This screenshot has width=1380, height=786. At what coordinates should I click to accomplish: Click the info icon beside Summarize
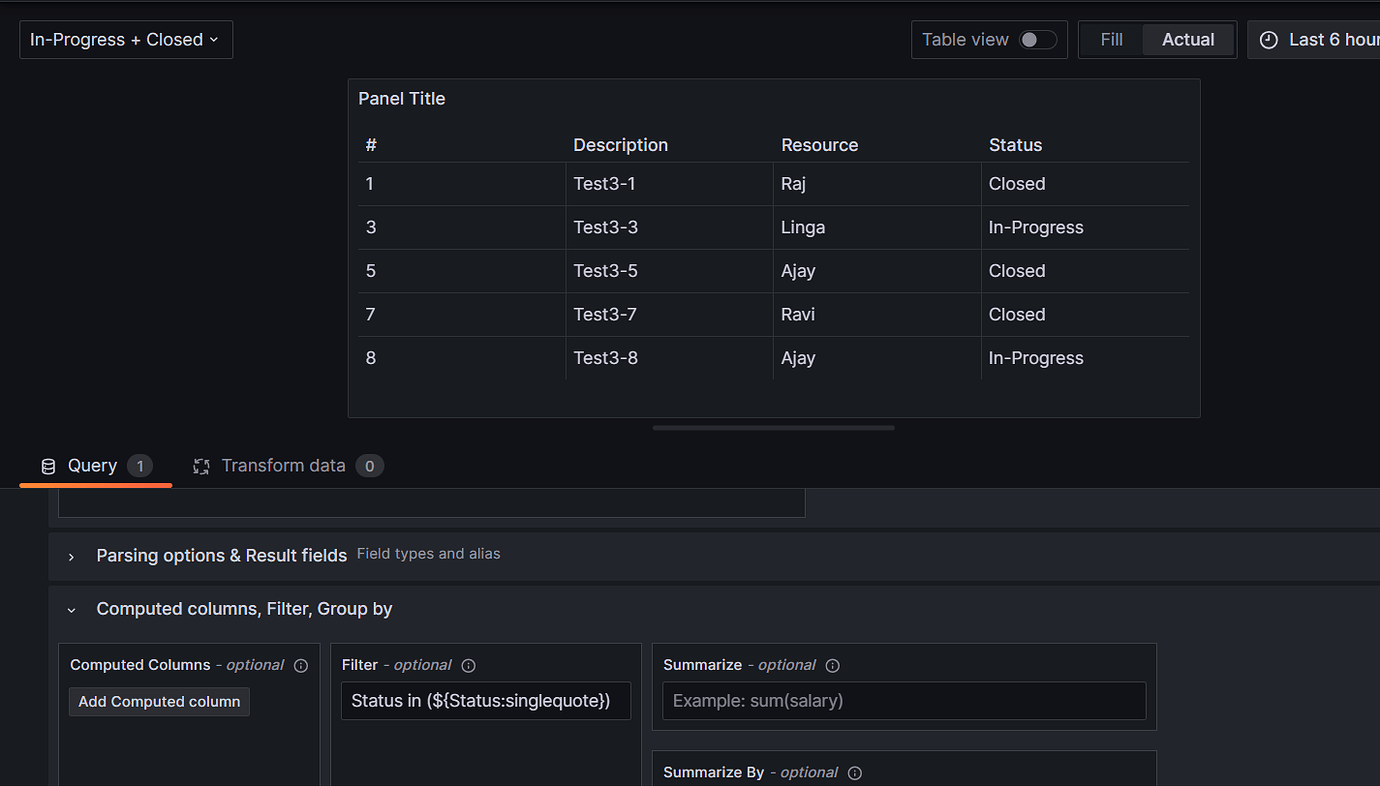tap(832, 665)
